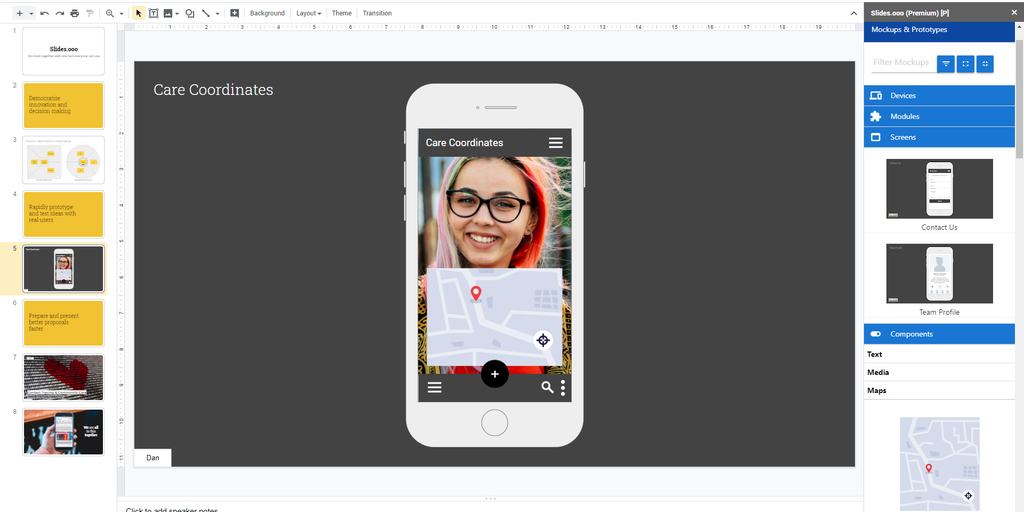Select the Media tab in Components
Viewport: 1024px width, 512px height.
tap(878, 372)
